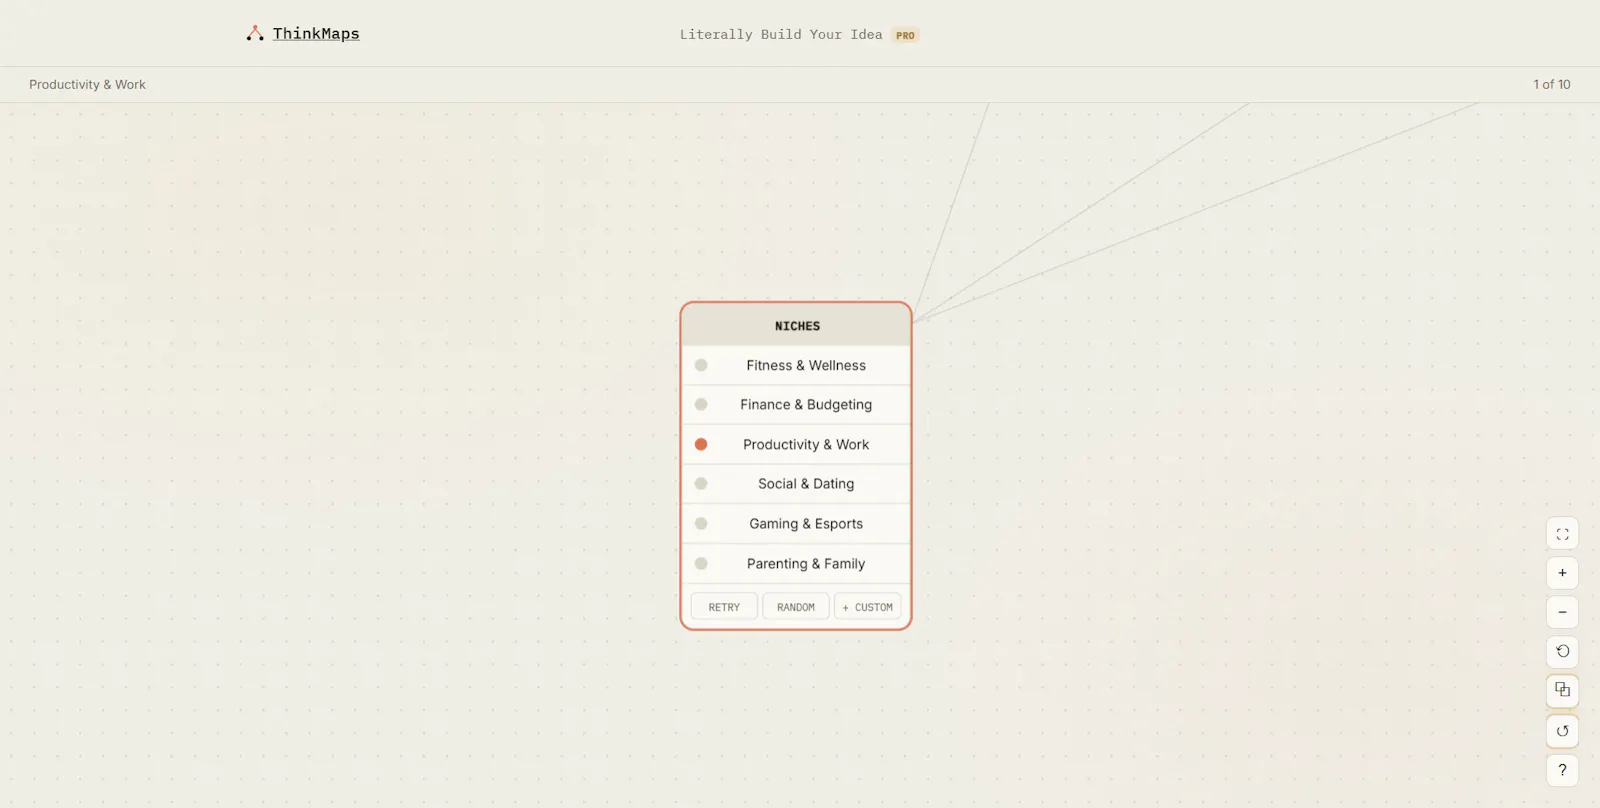Add a niche with + CUSTOM button
This screenshot has height=808, width=1600.
coord(868,607)
